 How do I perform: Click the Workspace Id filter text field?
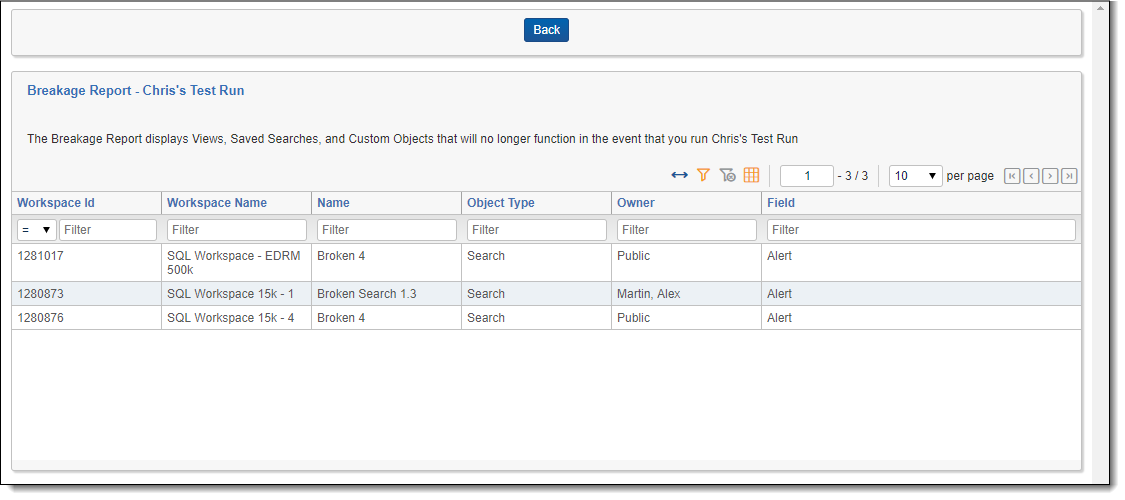click(x=107, y=230)
